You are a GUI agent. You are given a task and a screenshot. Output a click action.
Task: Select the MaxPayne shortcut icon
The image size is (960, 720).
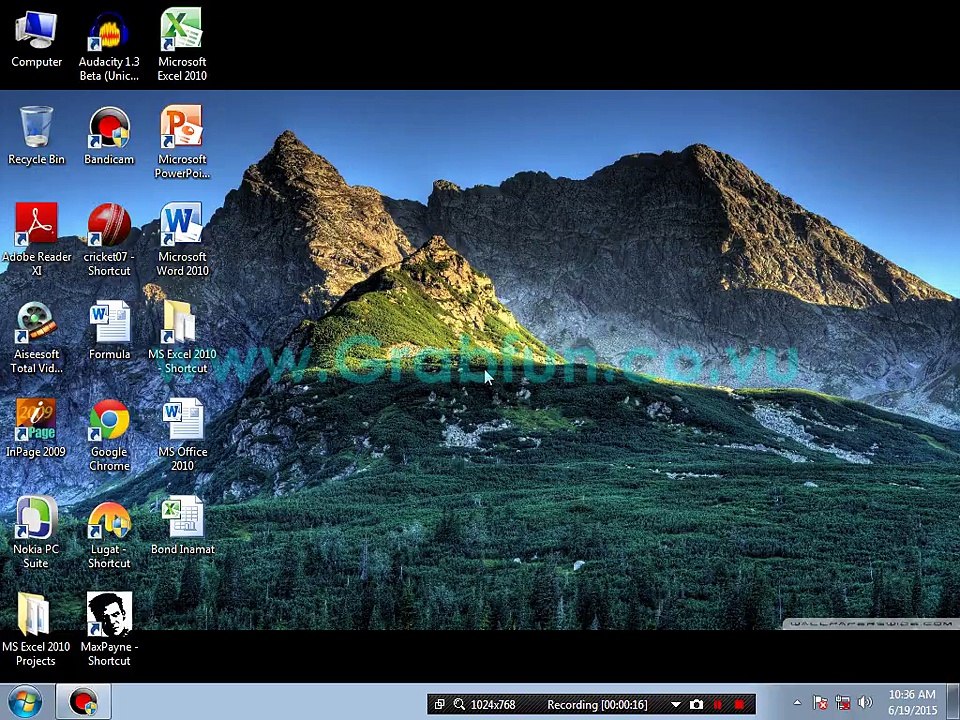[x=109, y=629]
